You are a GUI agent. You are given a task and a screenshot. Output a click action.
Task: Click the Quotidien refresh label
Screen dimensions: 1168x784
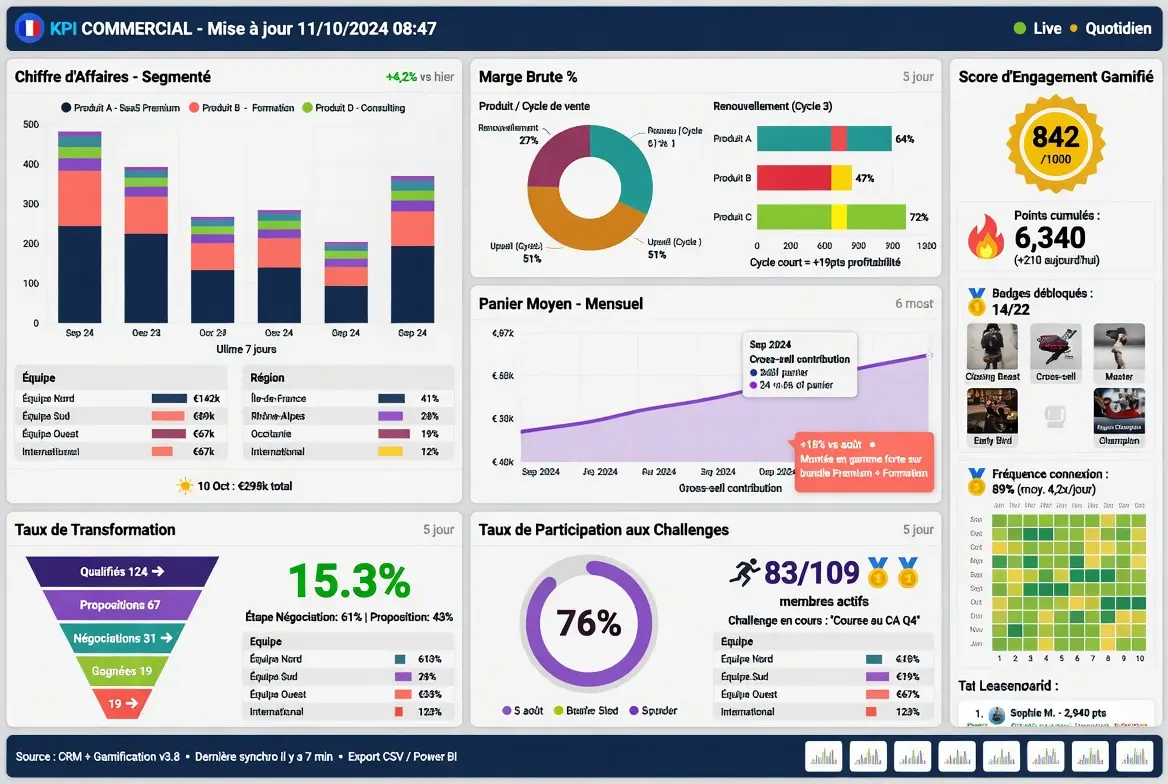pyautogui.click(x=1118, y=28)
